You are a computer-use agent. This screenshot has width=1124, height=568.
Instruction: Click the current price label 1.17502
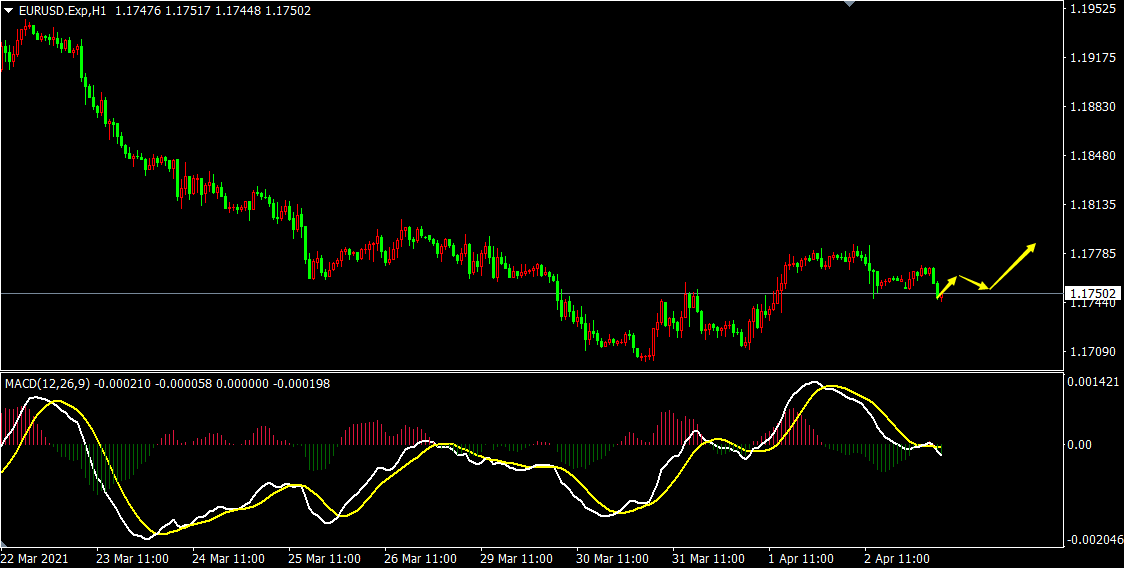(1092, 294)
